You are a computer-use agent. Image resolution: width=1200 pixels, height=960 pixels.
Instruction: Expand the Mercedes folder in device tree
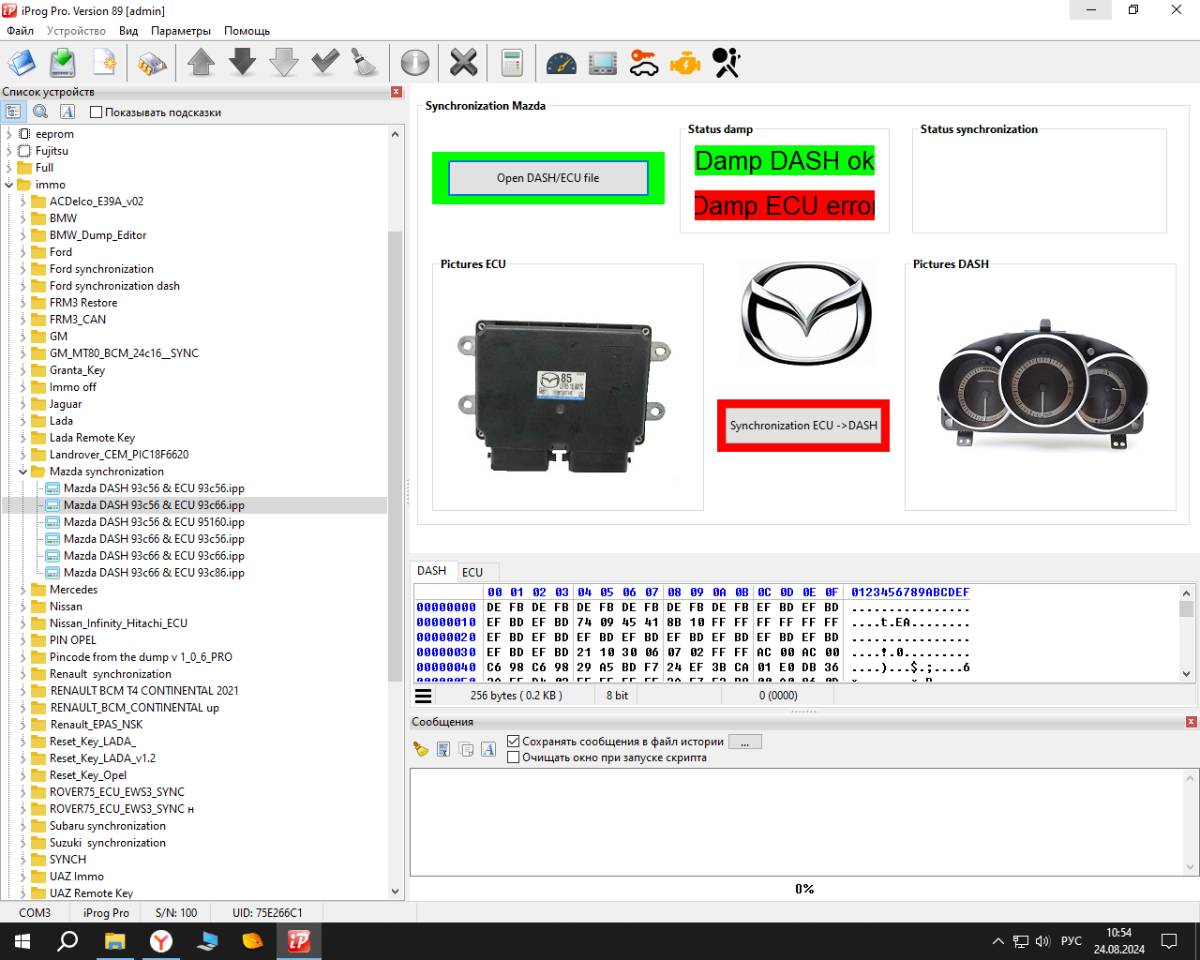24,590
